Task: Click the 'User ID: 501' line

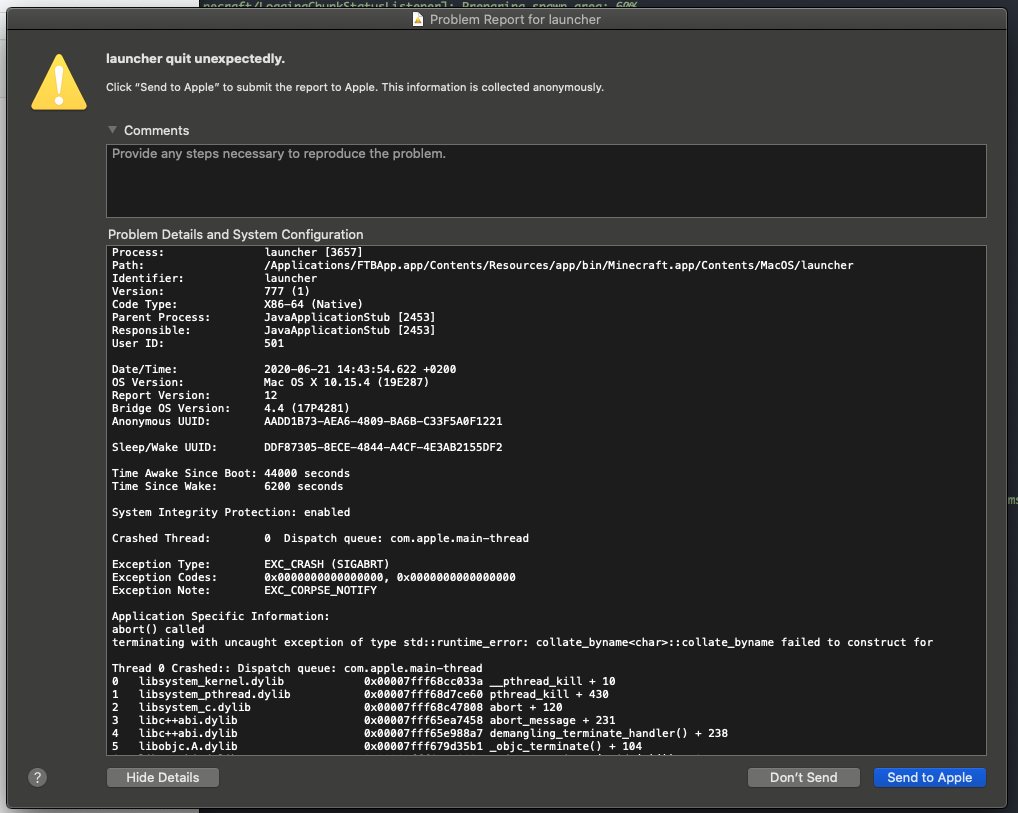Action: click(x=197, y=343)
